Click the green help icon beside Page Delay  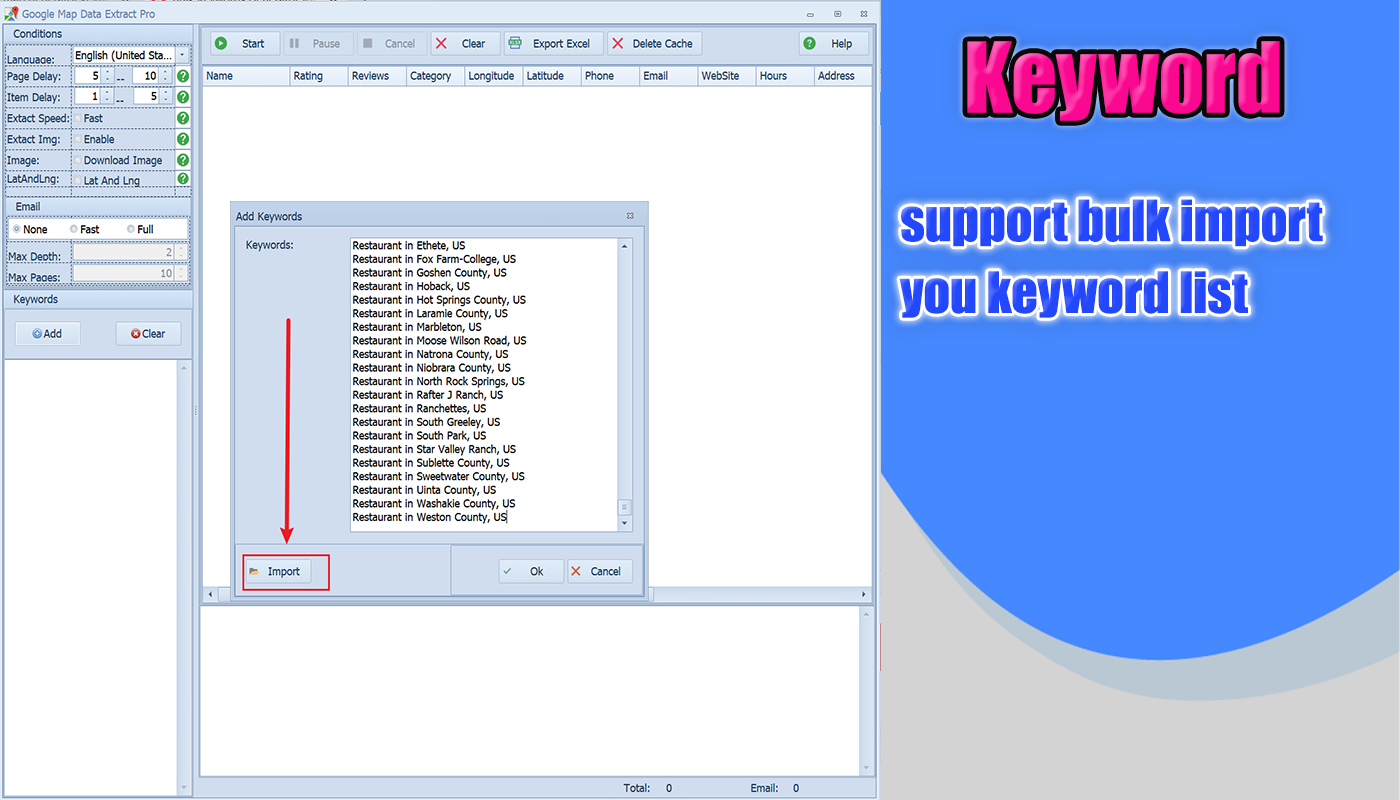tap(183, 76)
